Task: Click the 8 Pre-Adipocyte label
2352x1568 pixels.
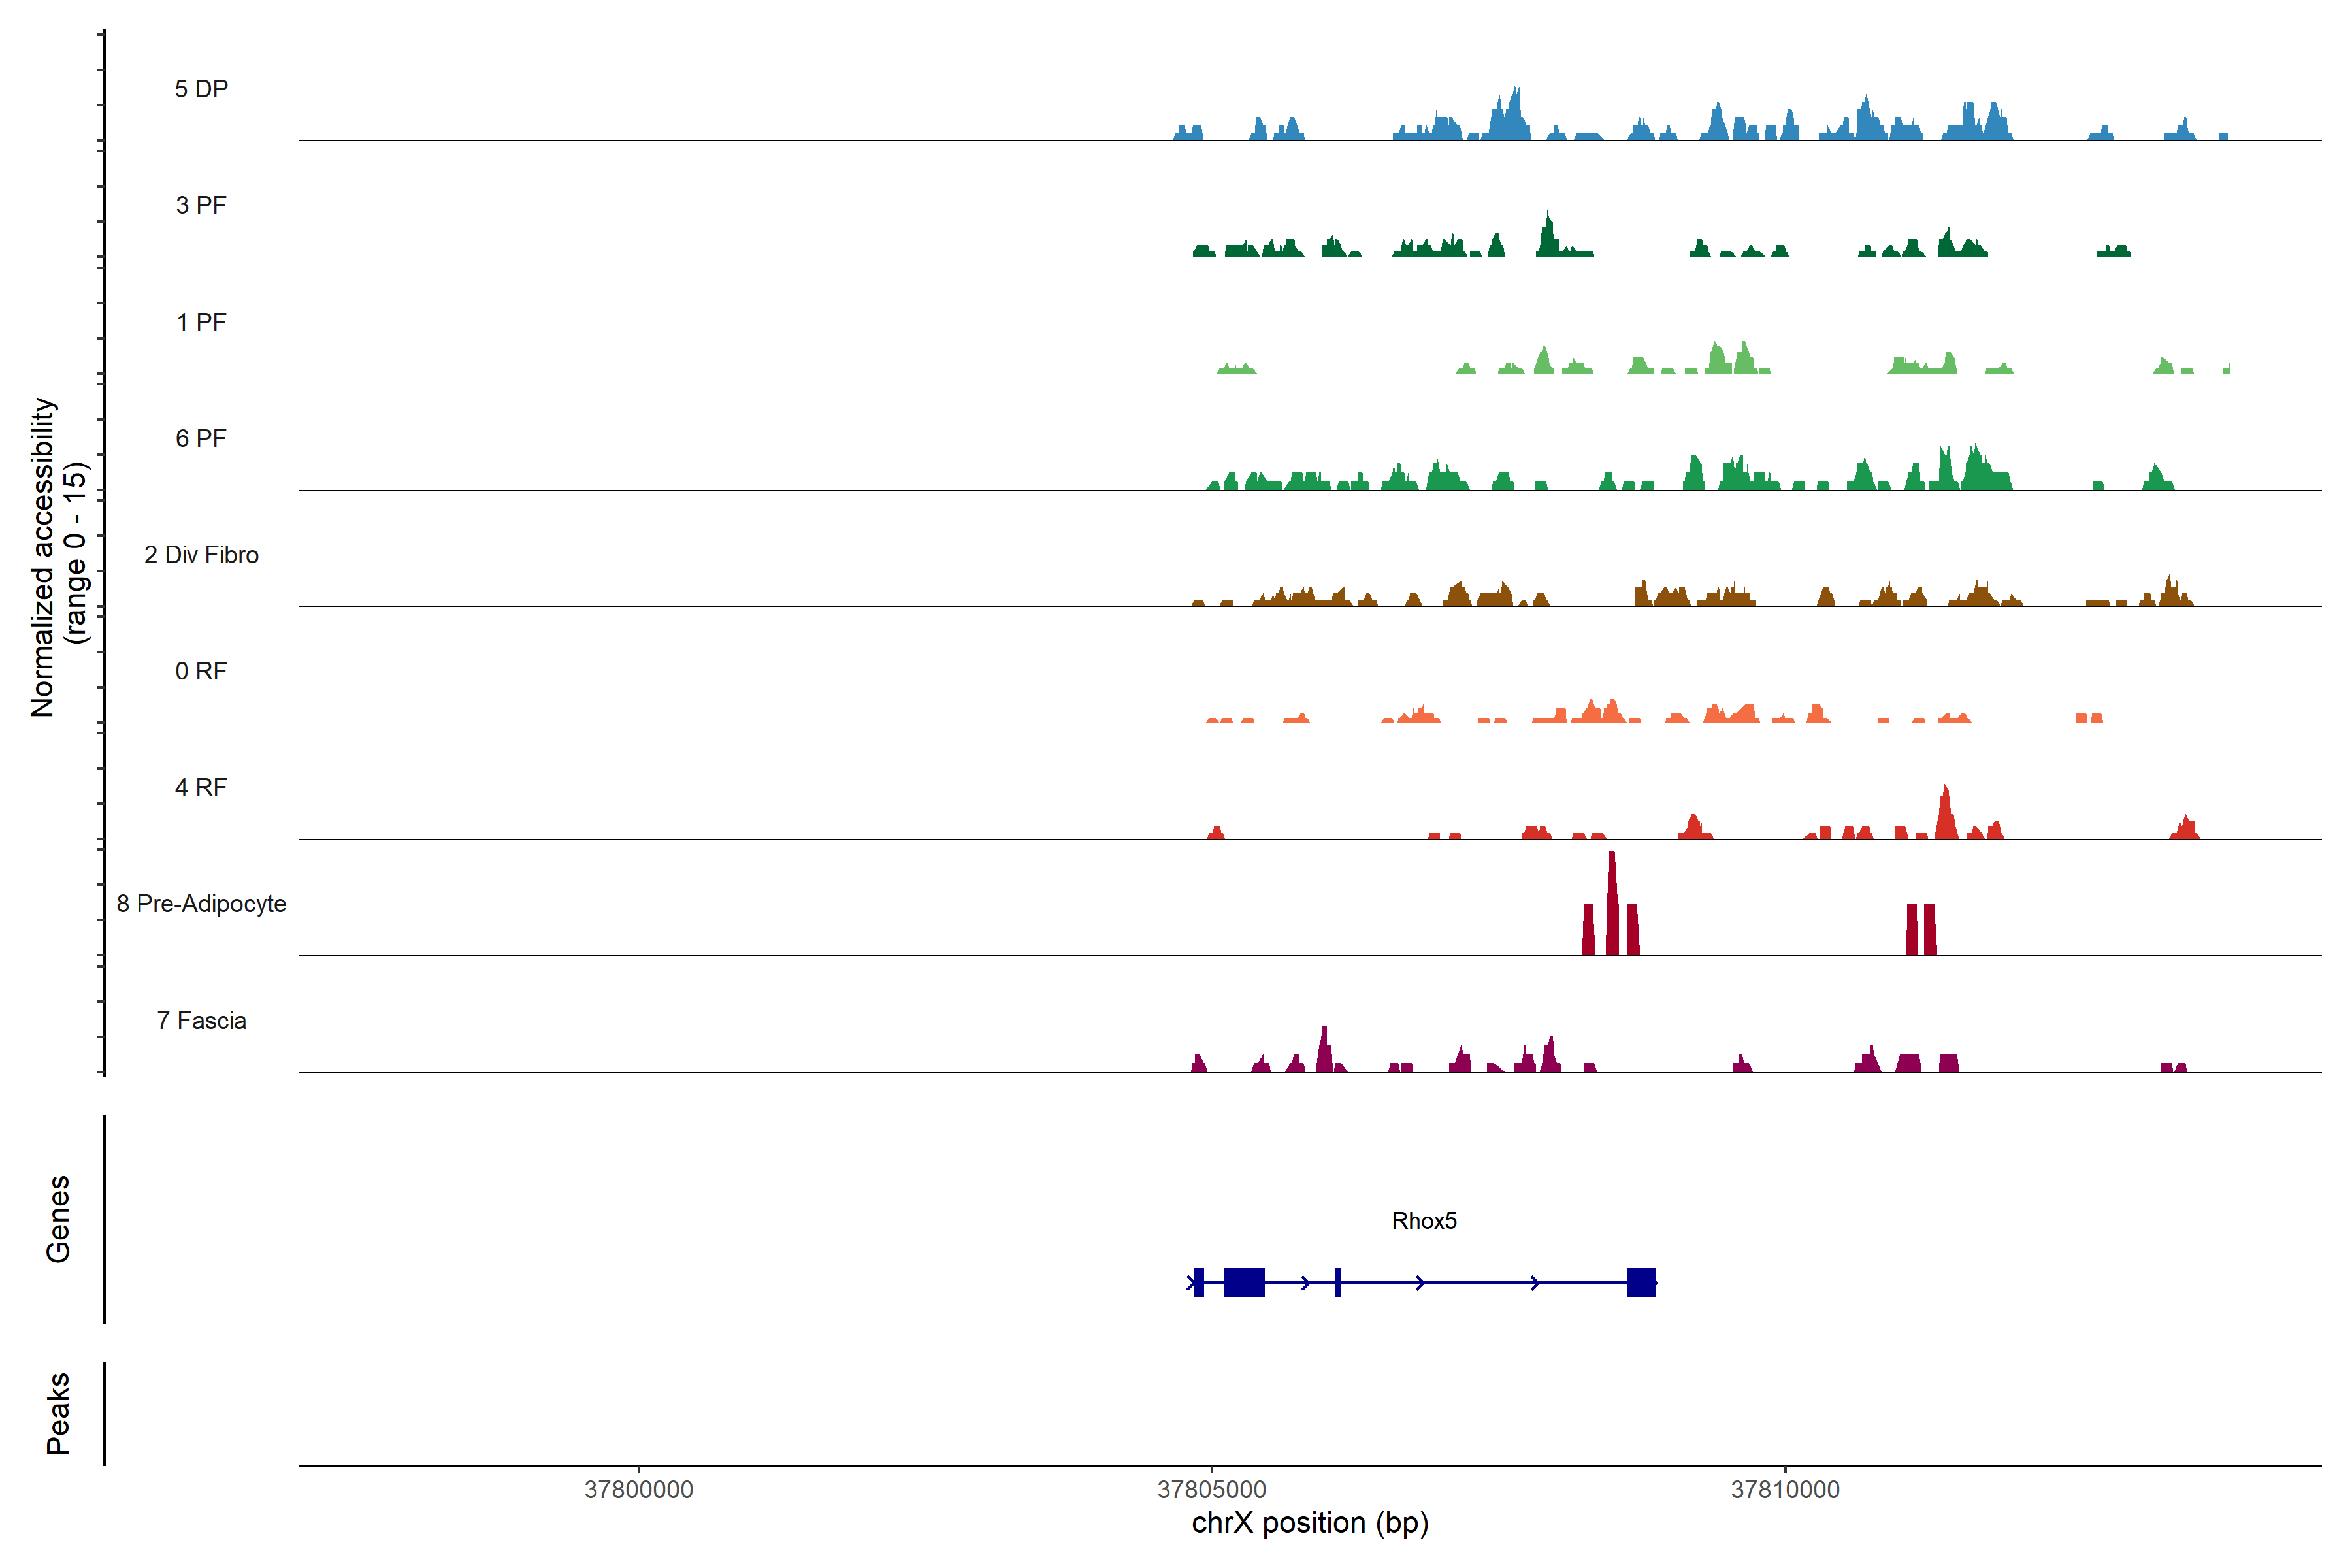Action: 201,904
